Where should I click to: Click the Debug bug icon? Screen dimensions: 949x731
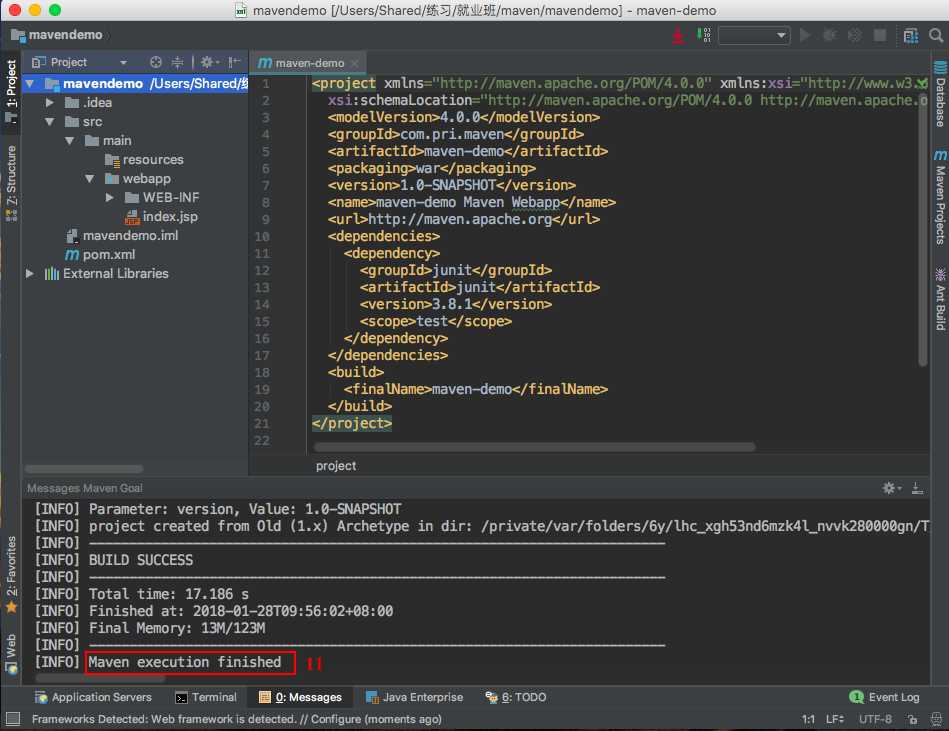tap(830, 35)
